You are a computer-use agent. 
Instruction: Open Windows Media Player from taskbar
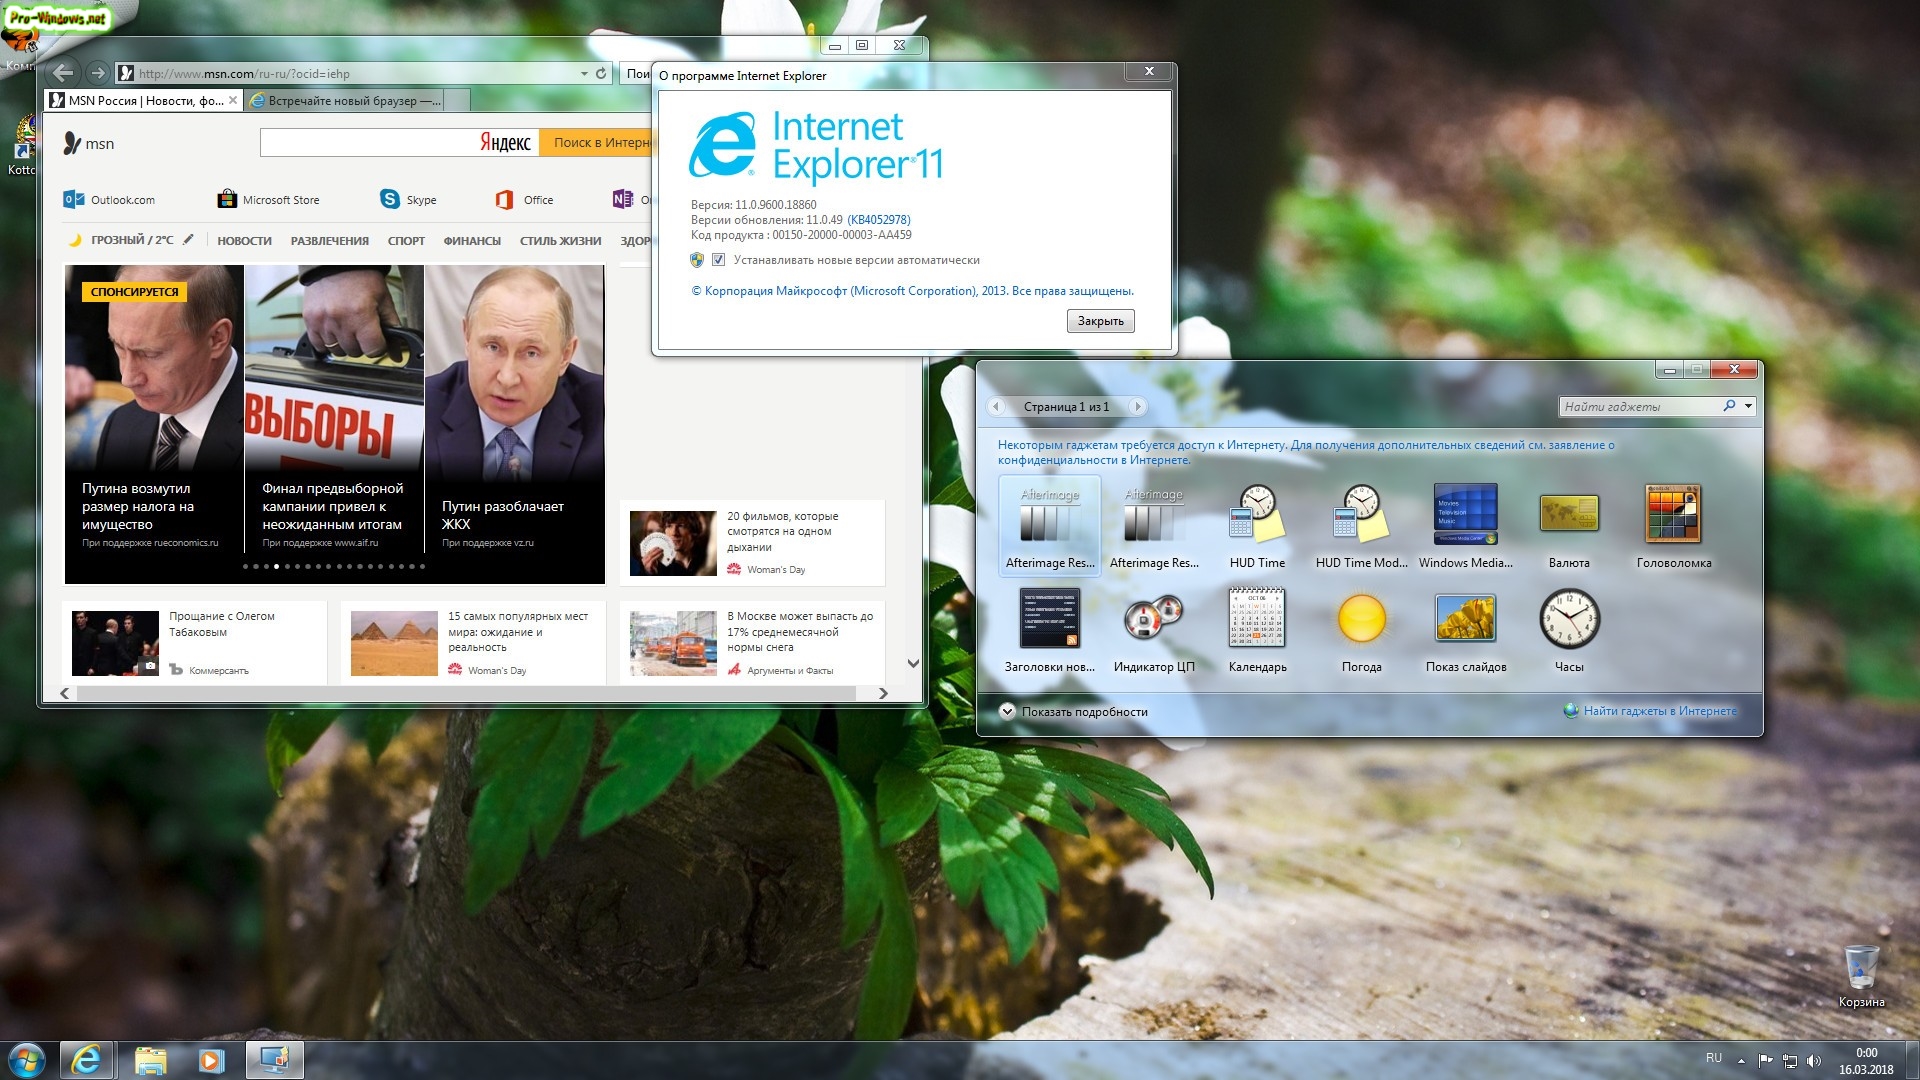click(x=211, y=1060)
